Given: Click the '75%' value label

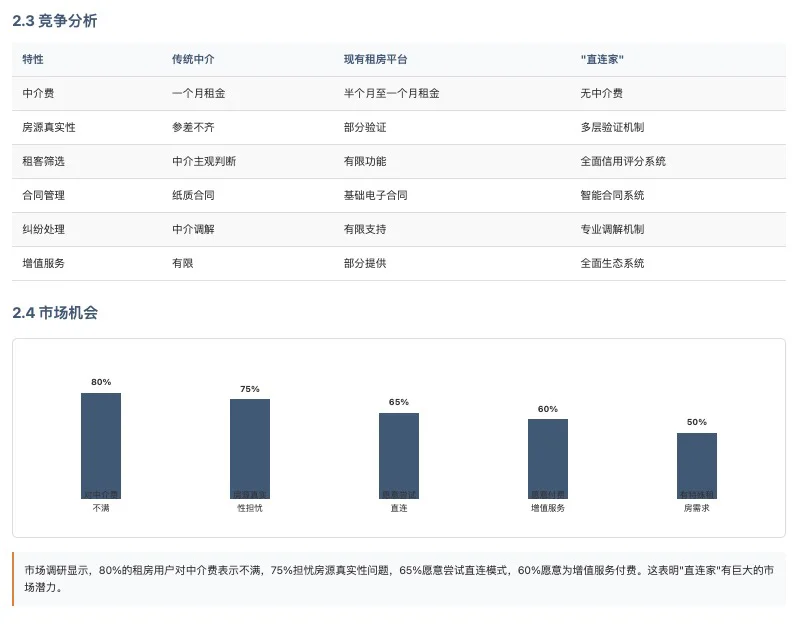Looking at the screenshot, I should click(250, 389).
